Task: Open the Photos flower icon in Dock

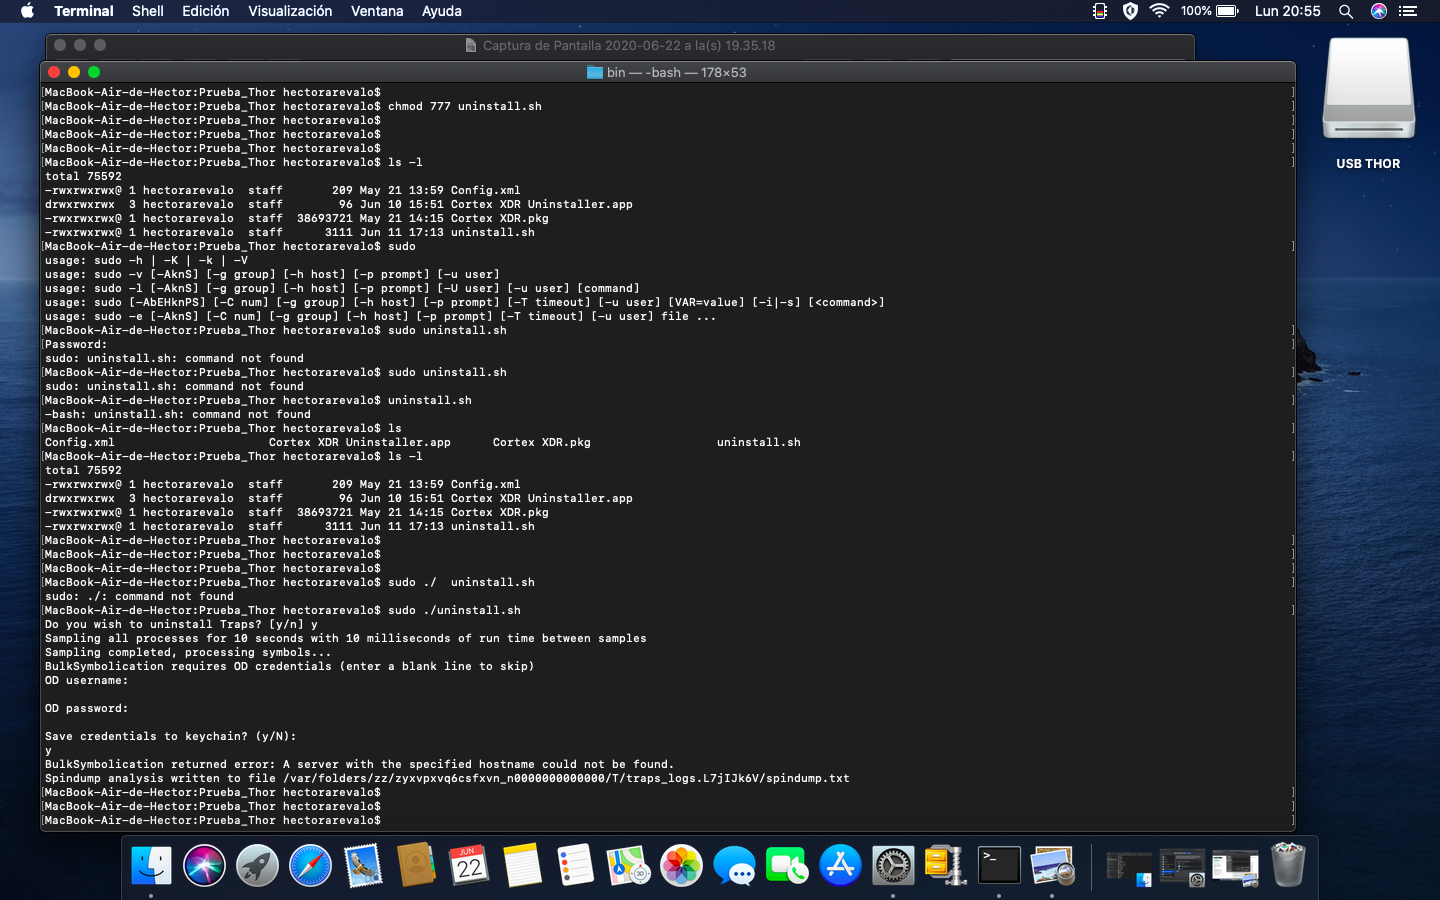Action: click(x=681, y=866)
